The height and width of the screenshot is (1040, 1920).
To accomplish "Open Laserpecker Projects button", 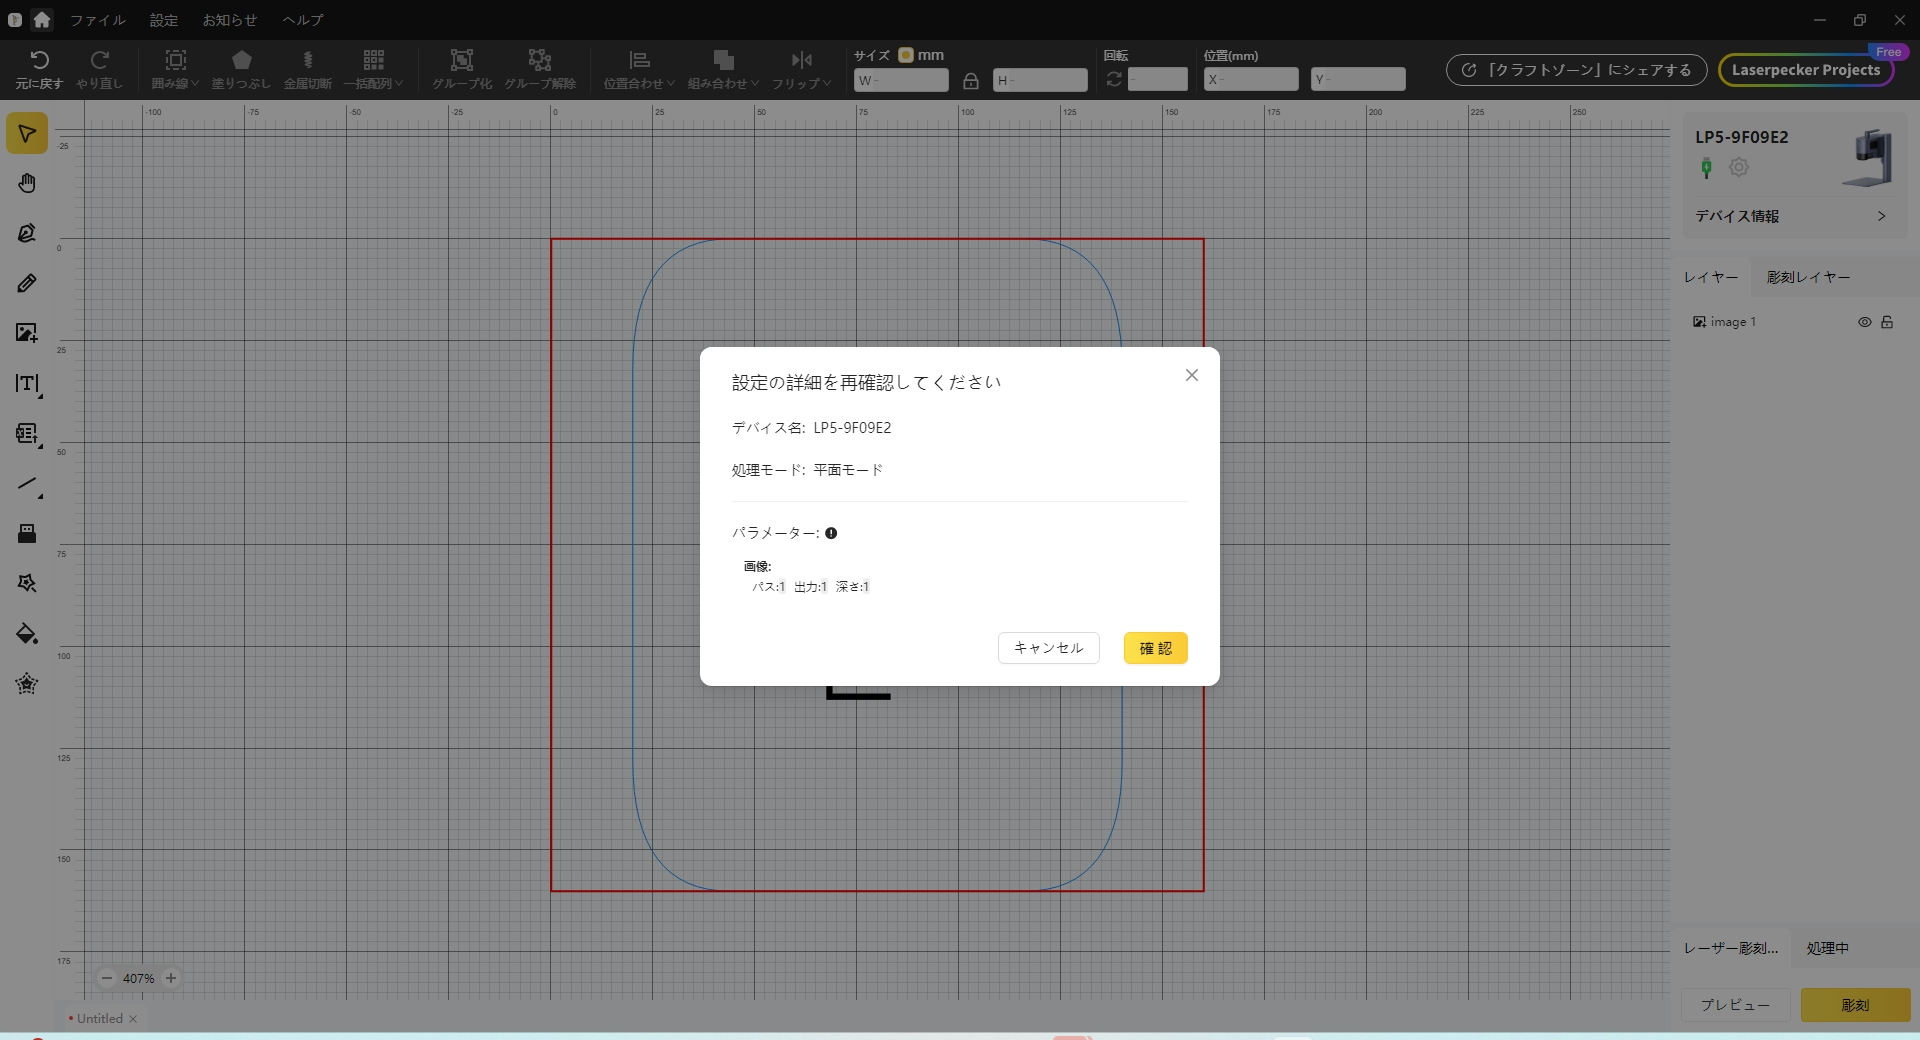I will click(1806, 70).
